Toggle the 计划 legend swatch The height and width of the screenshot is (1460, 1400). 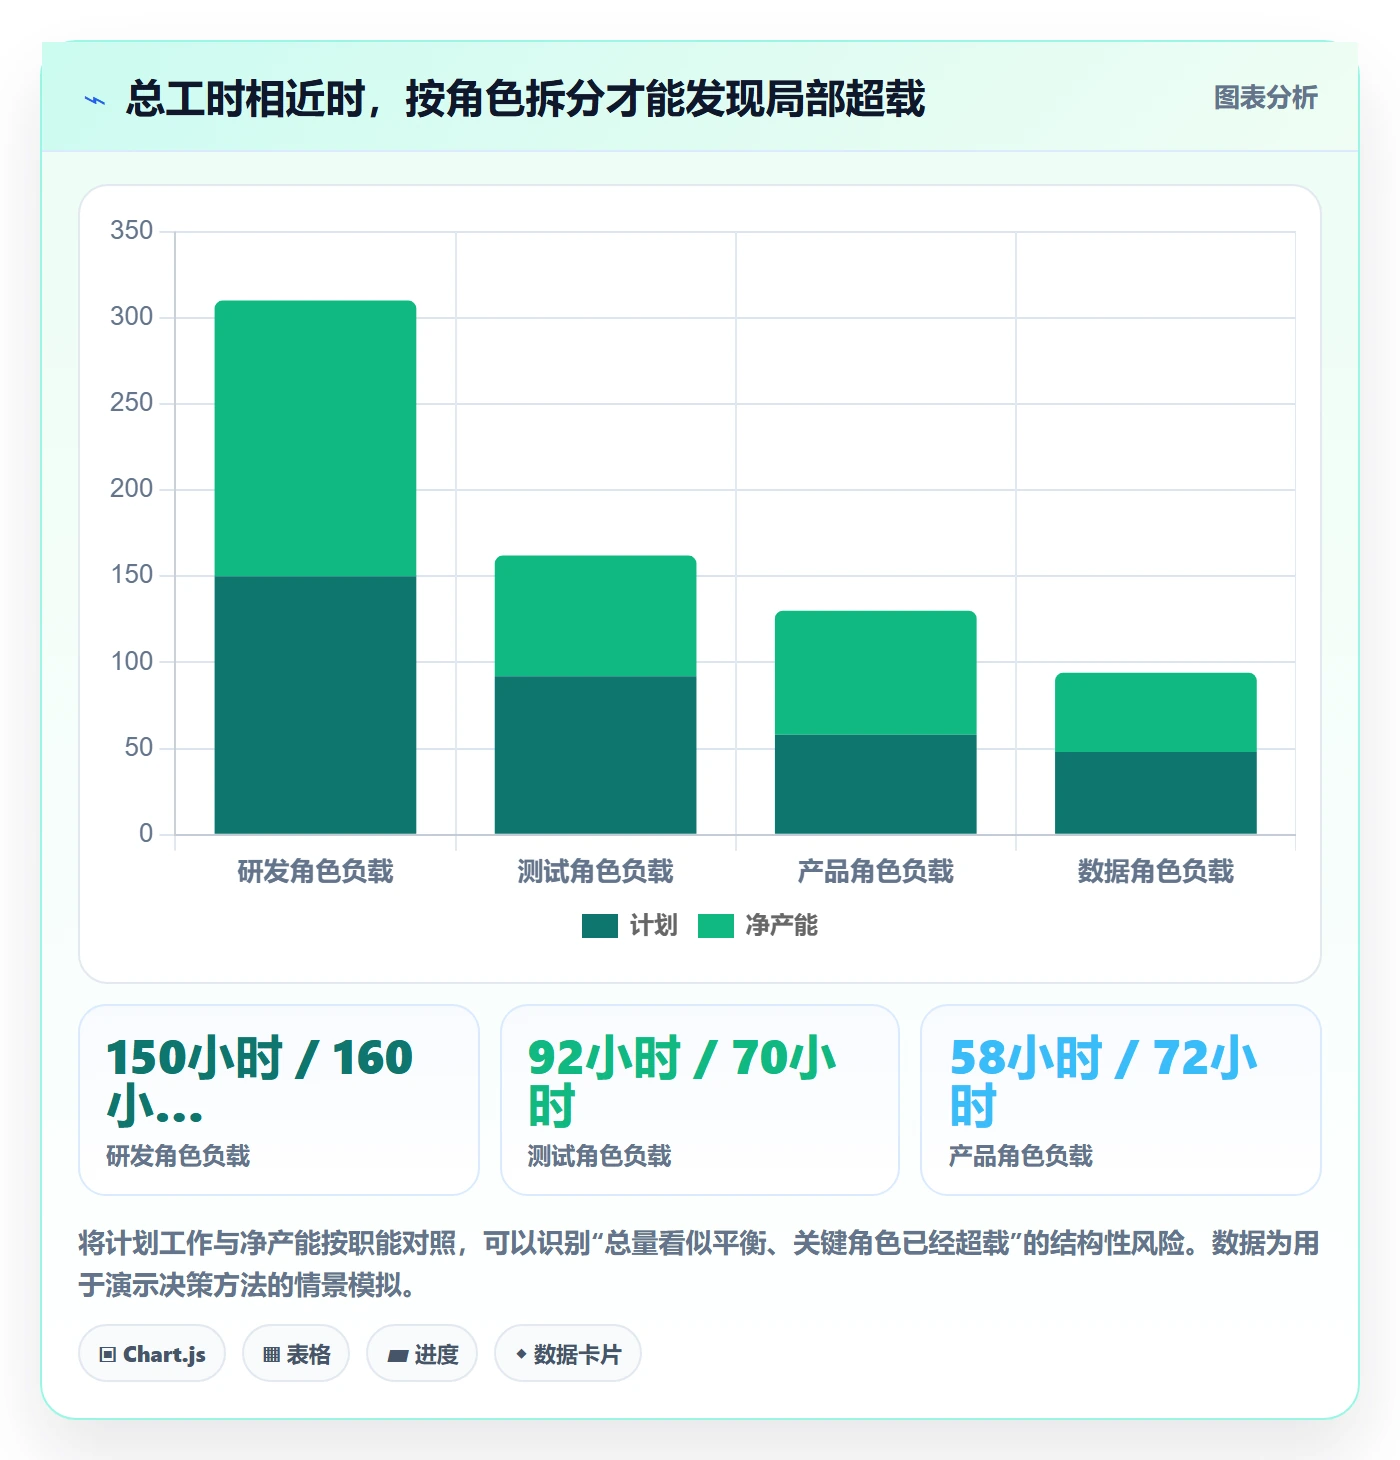tap(600, 926)
